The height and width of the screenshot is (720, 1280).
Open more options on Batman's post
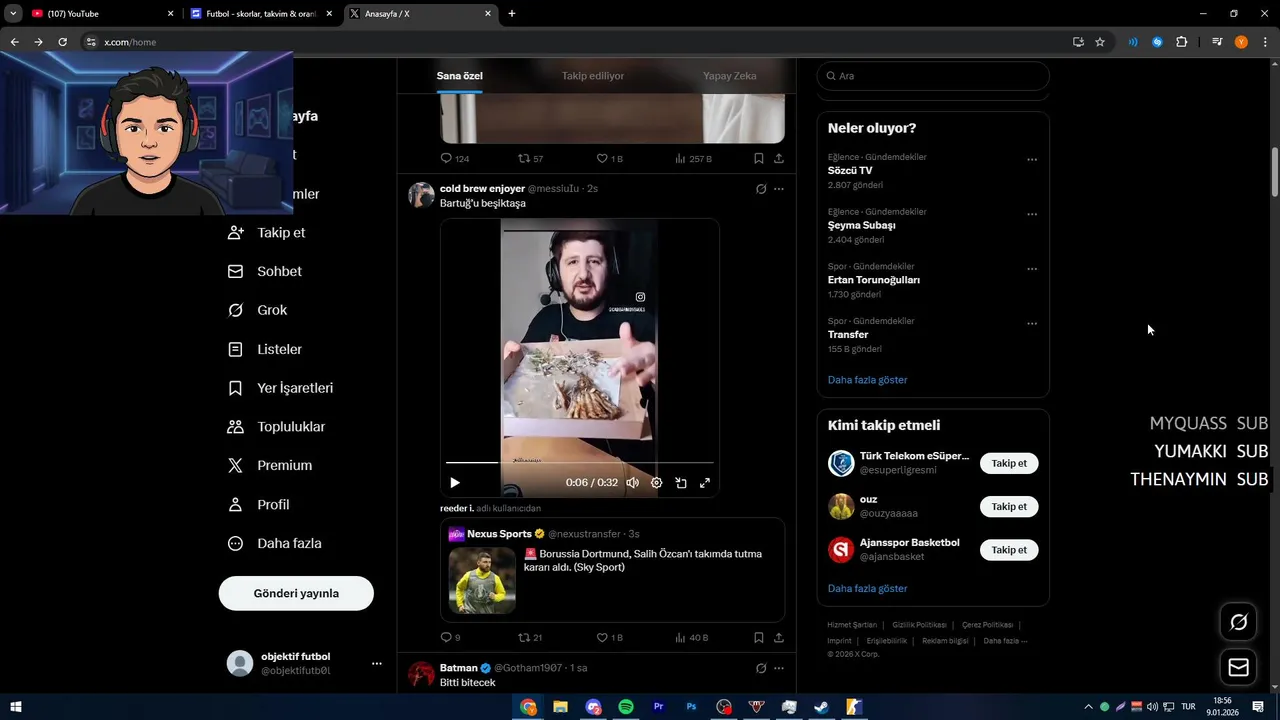pos(779,668)
